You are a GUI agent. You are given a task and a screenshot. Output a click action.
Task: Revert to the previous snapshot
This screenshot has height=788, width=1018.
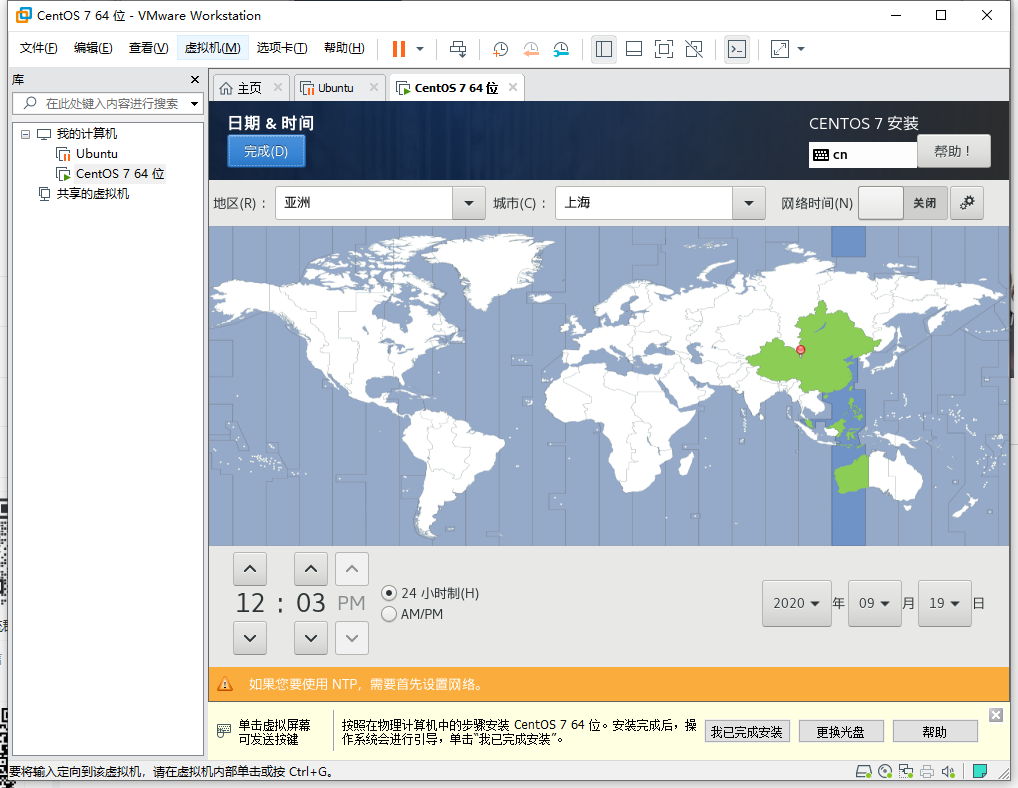coord(530,49)
